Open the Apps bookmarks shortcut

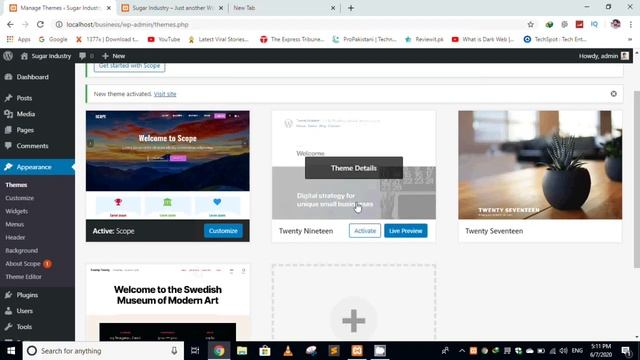[x=19, y=39]
